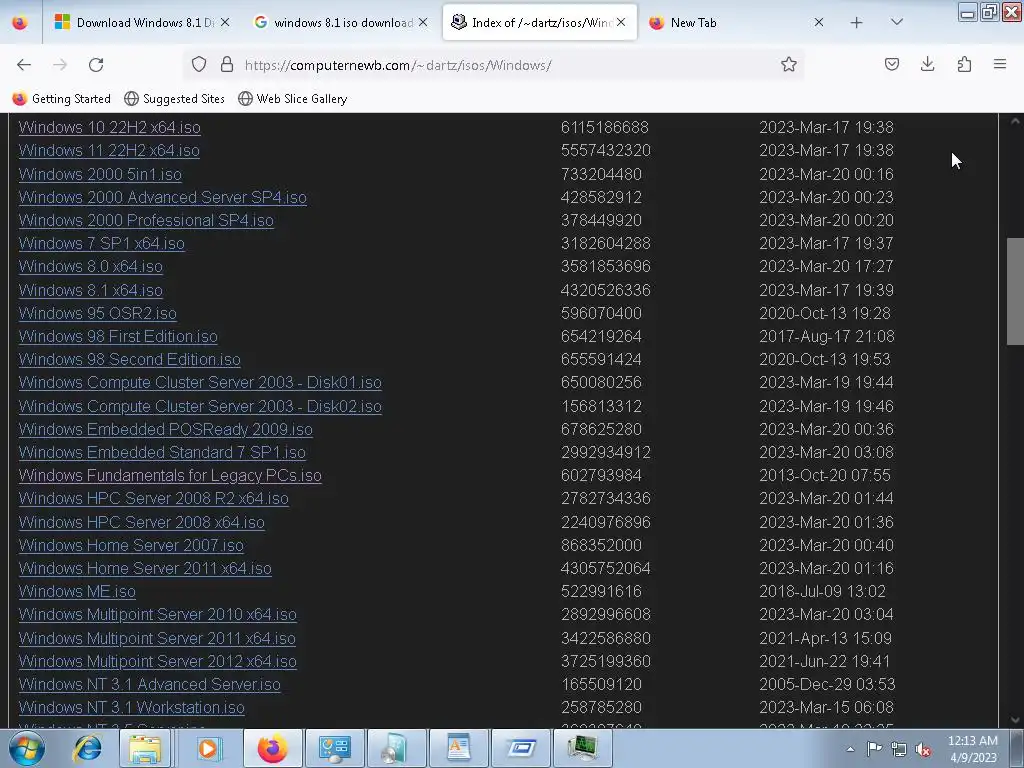This screenshot has width=1024, height=768.
Task: Open the tracking protection shield icon
Action: click(199, 65)
